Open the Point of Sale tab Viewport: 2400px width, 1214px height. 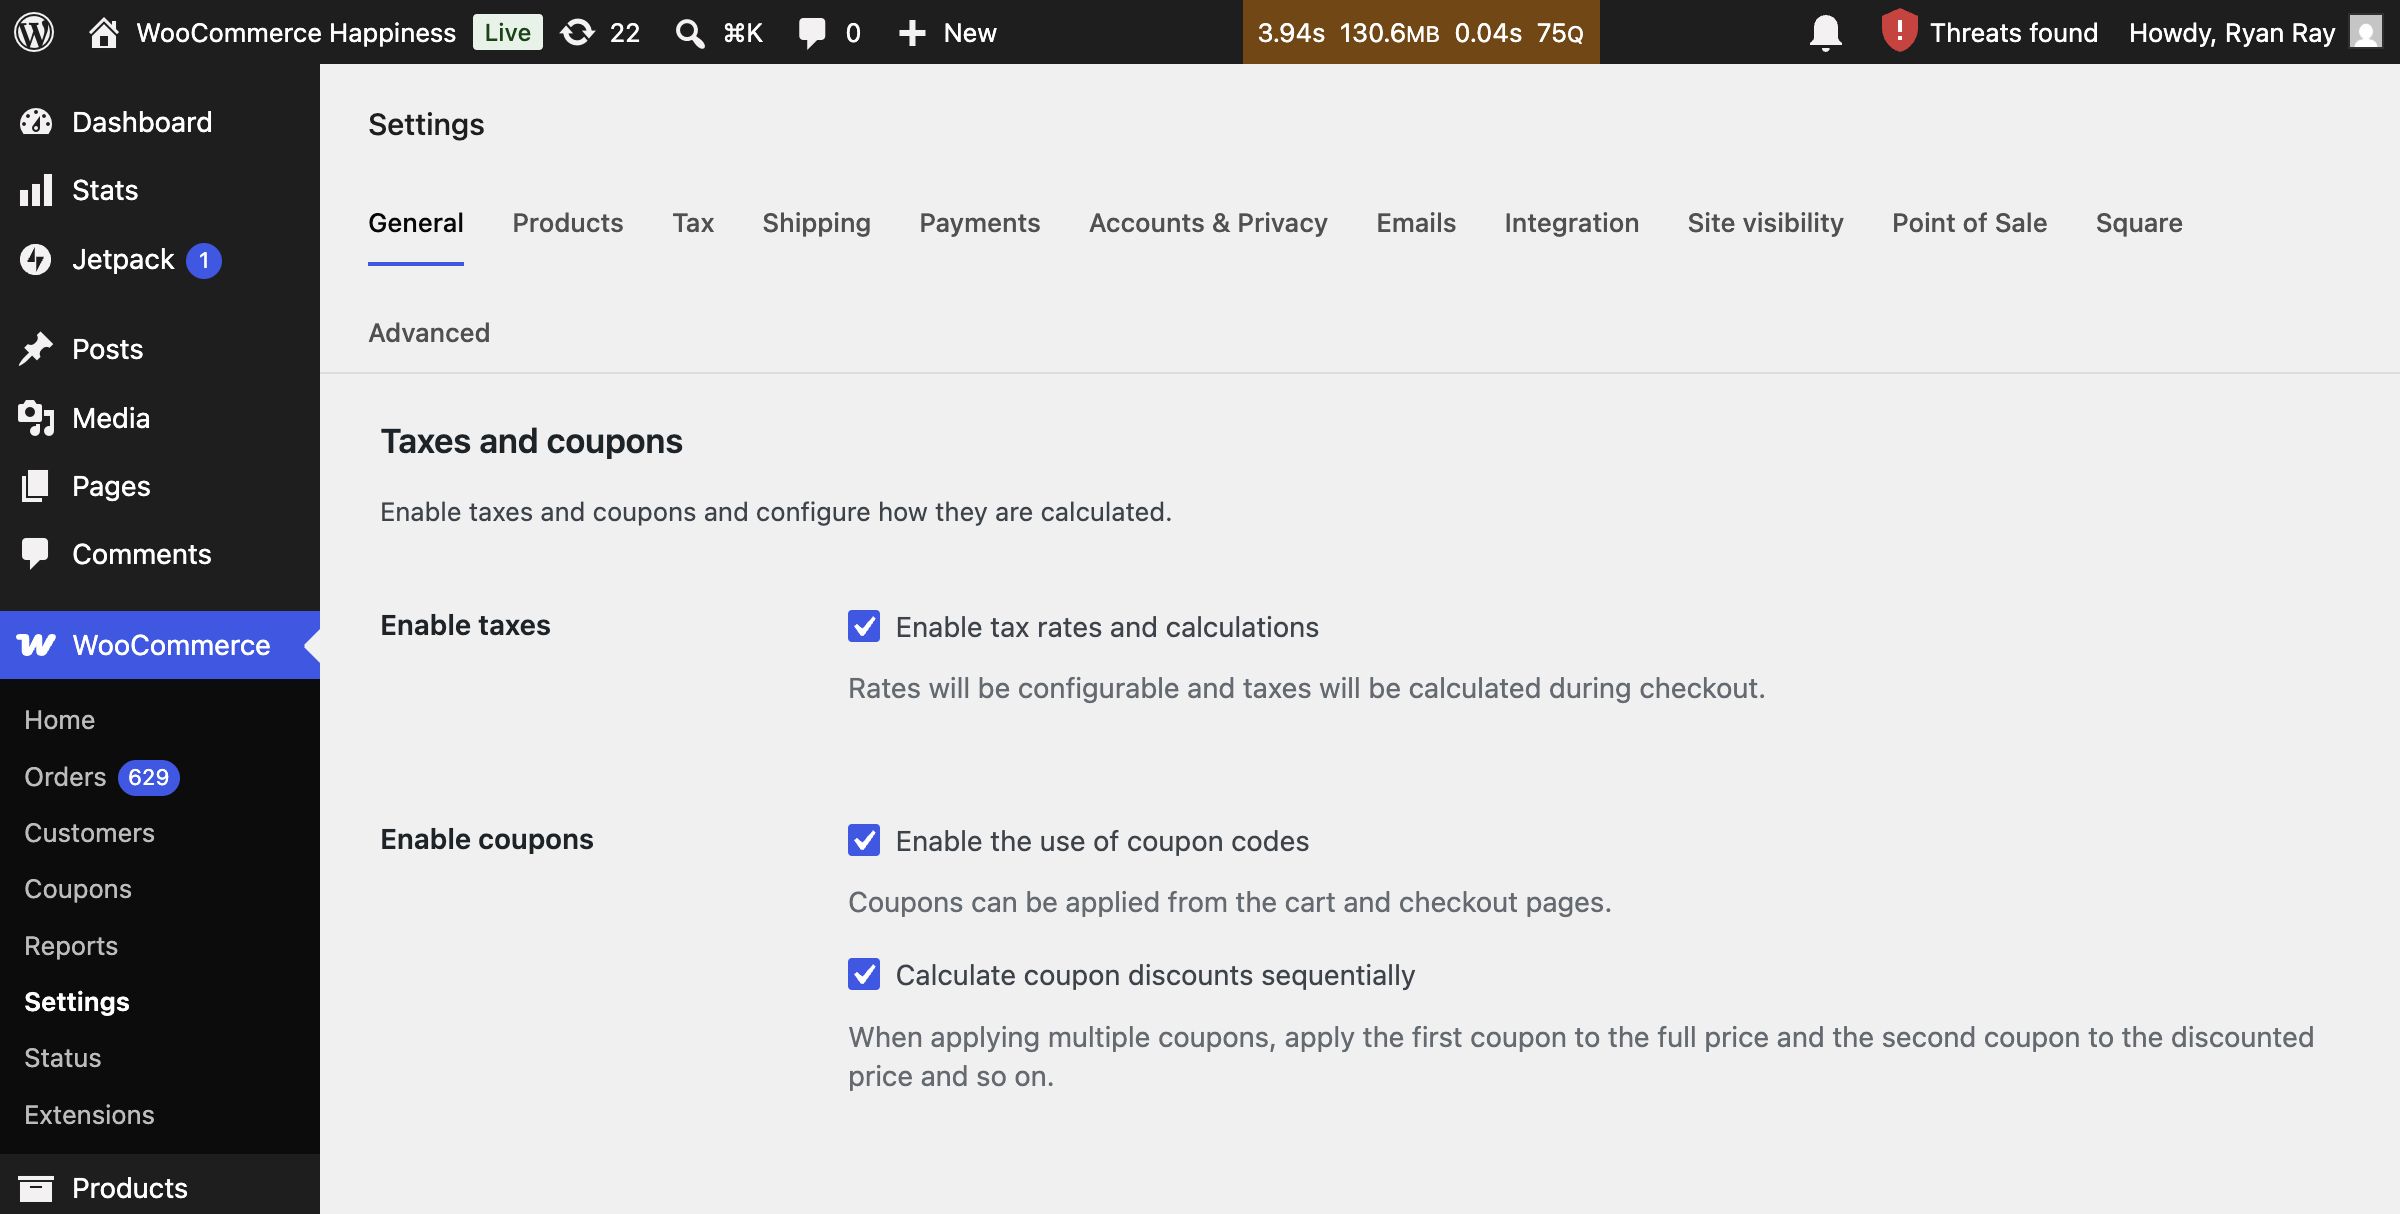(x=1969, y=223)
